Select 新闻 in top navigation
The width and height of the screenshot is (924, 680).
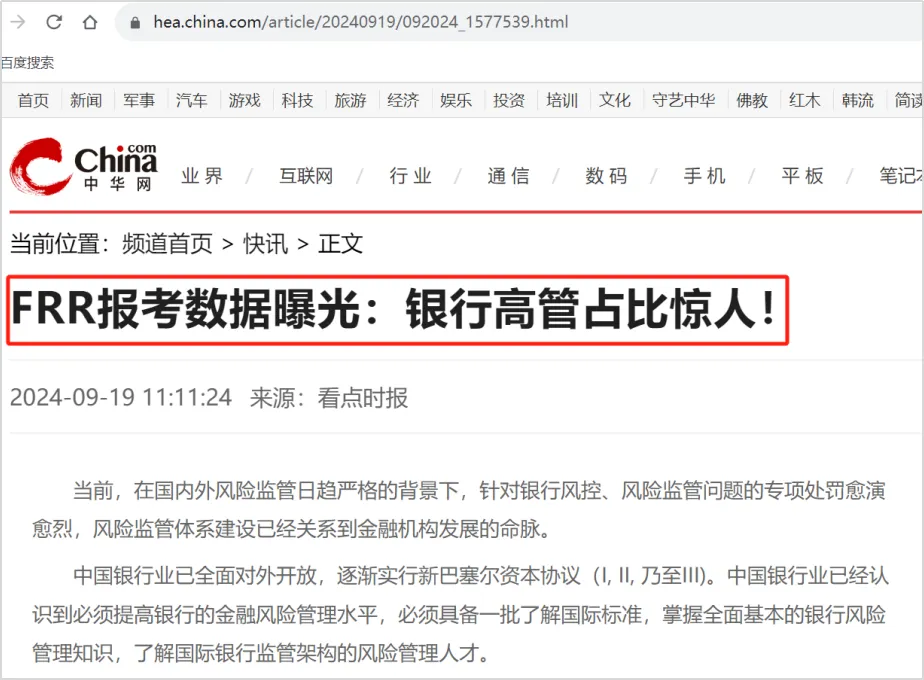pyautogui.click(x=86, y=100)
